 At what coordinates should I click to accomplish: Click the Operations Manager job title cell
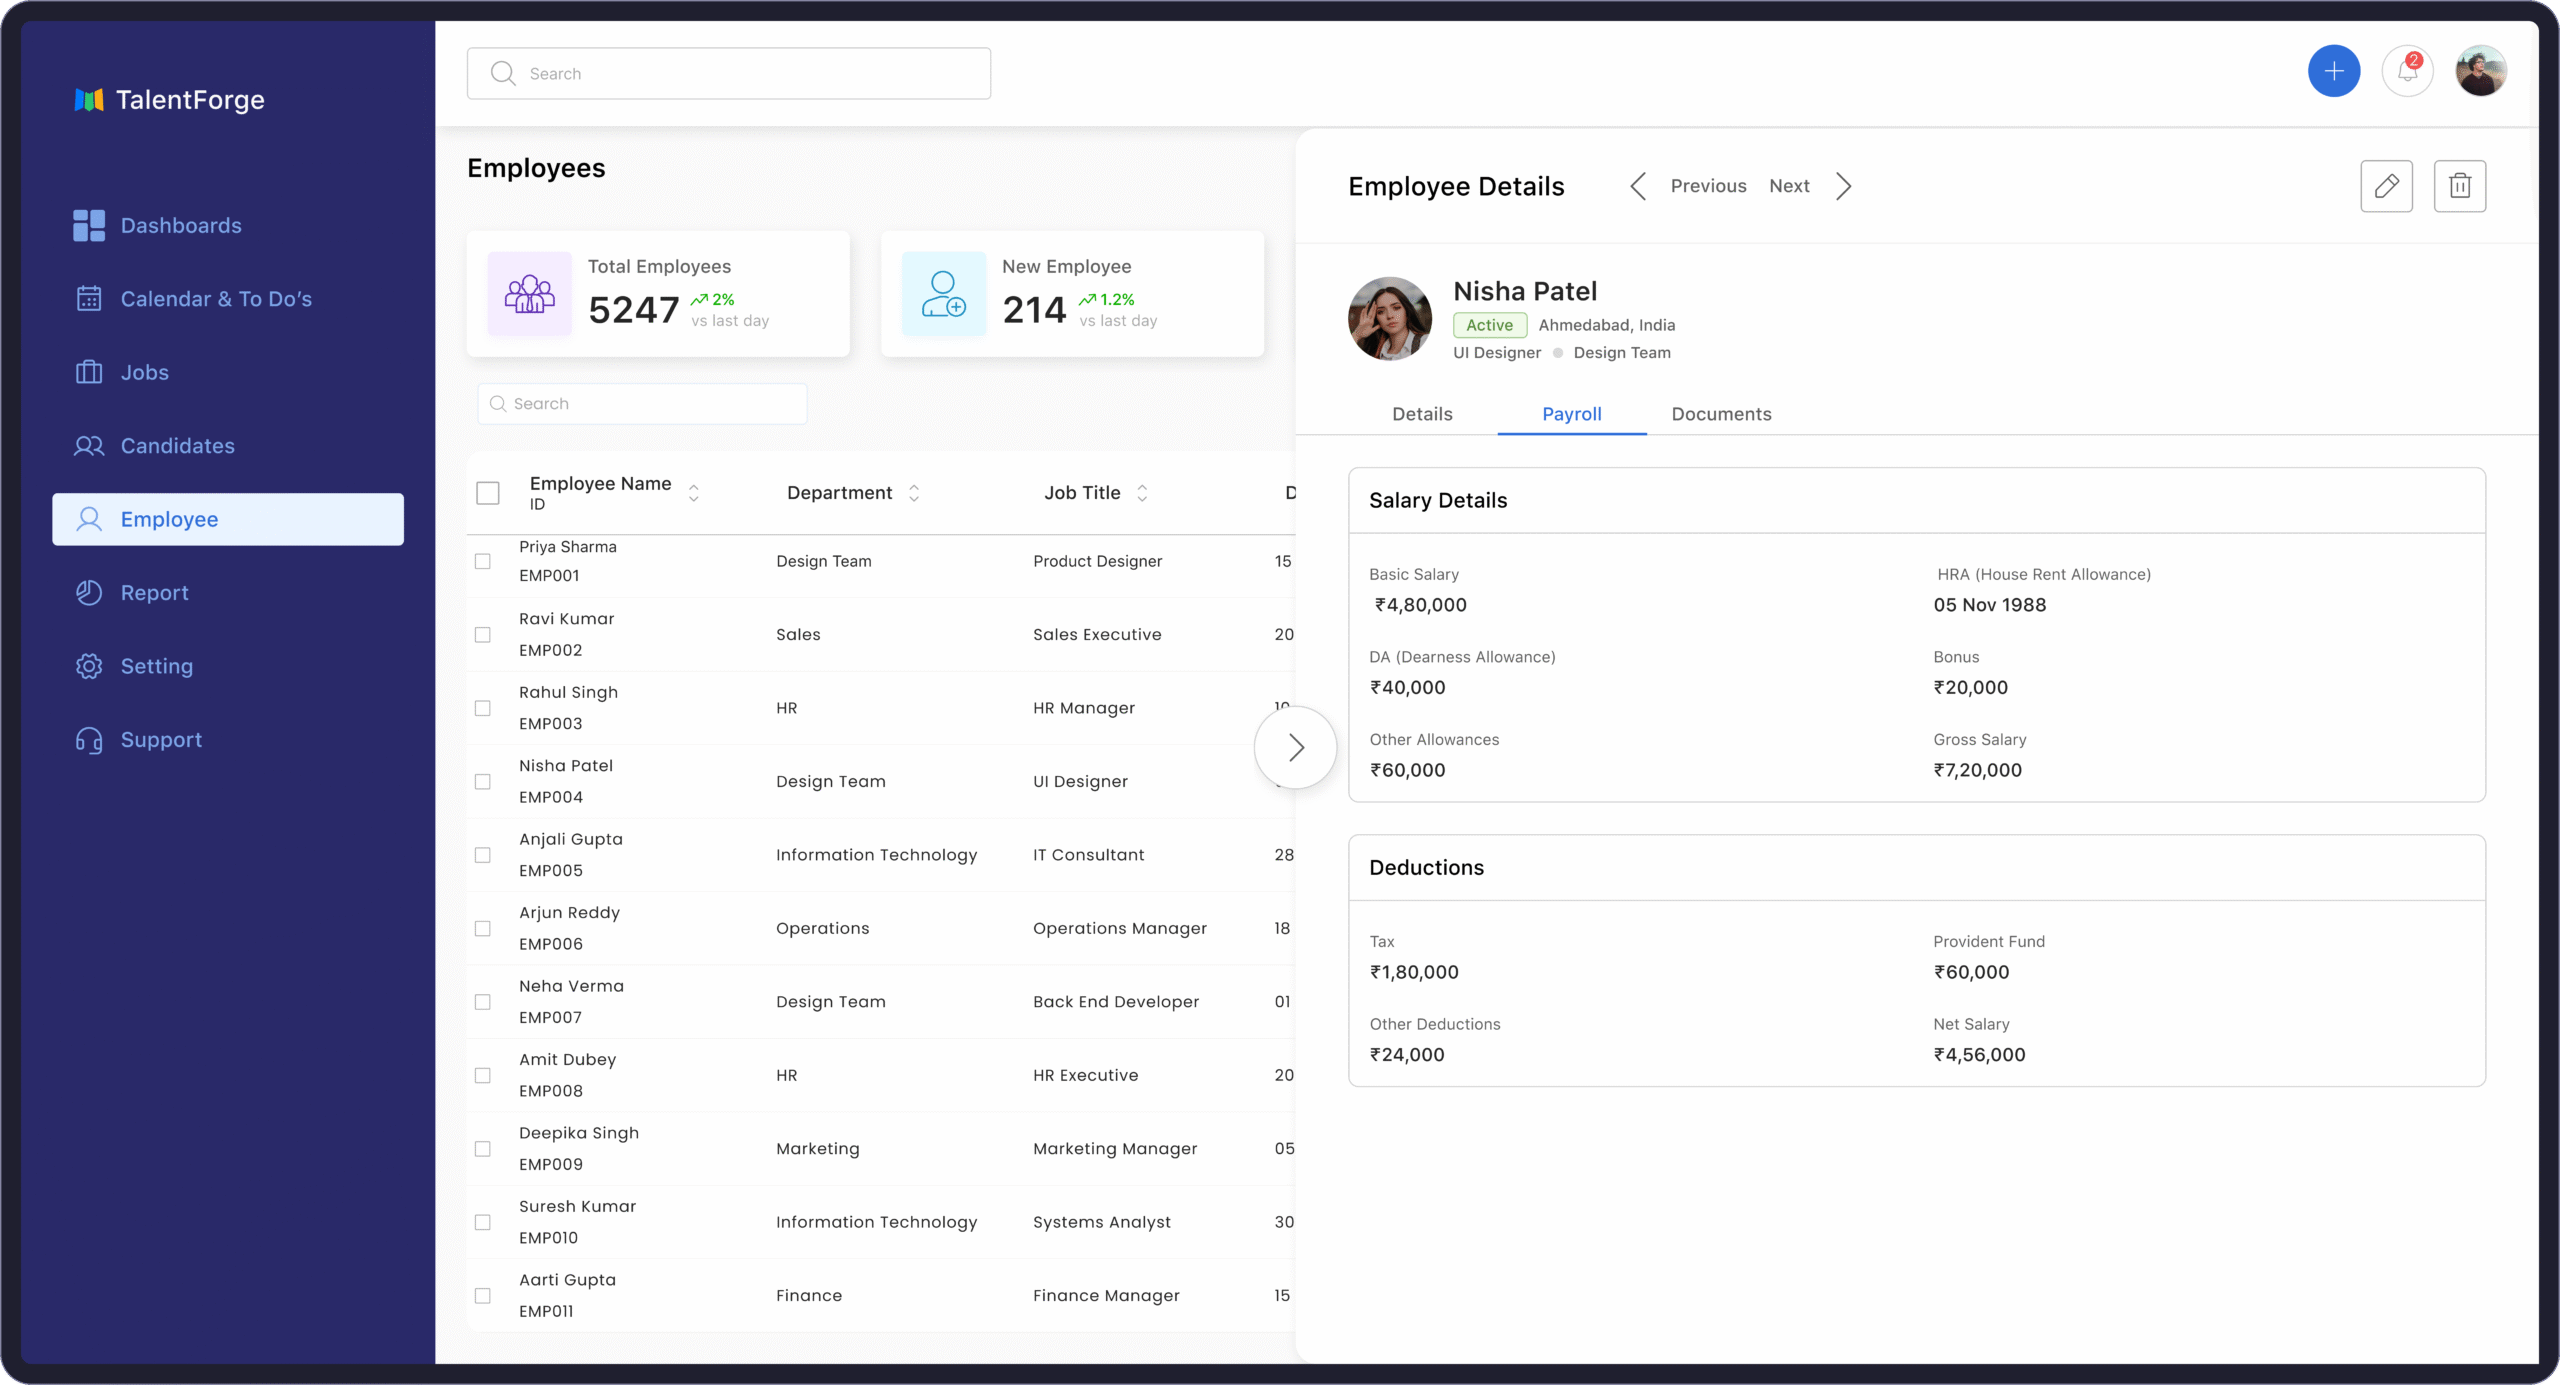[1120, 929]
